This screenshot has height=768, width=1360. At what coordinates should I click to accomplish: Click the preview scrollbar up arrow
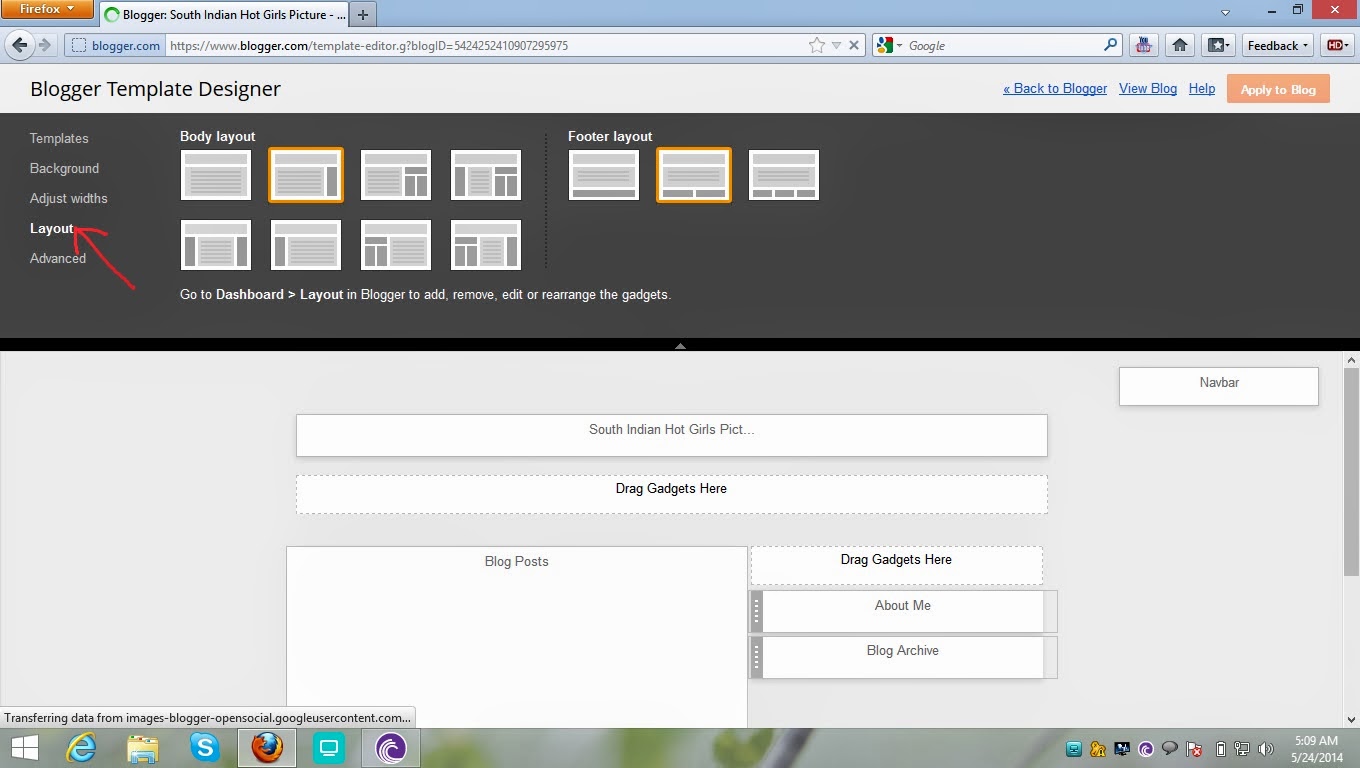coord(1352,360)
